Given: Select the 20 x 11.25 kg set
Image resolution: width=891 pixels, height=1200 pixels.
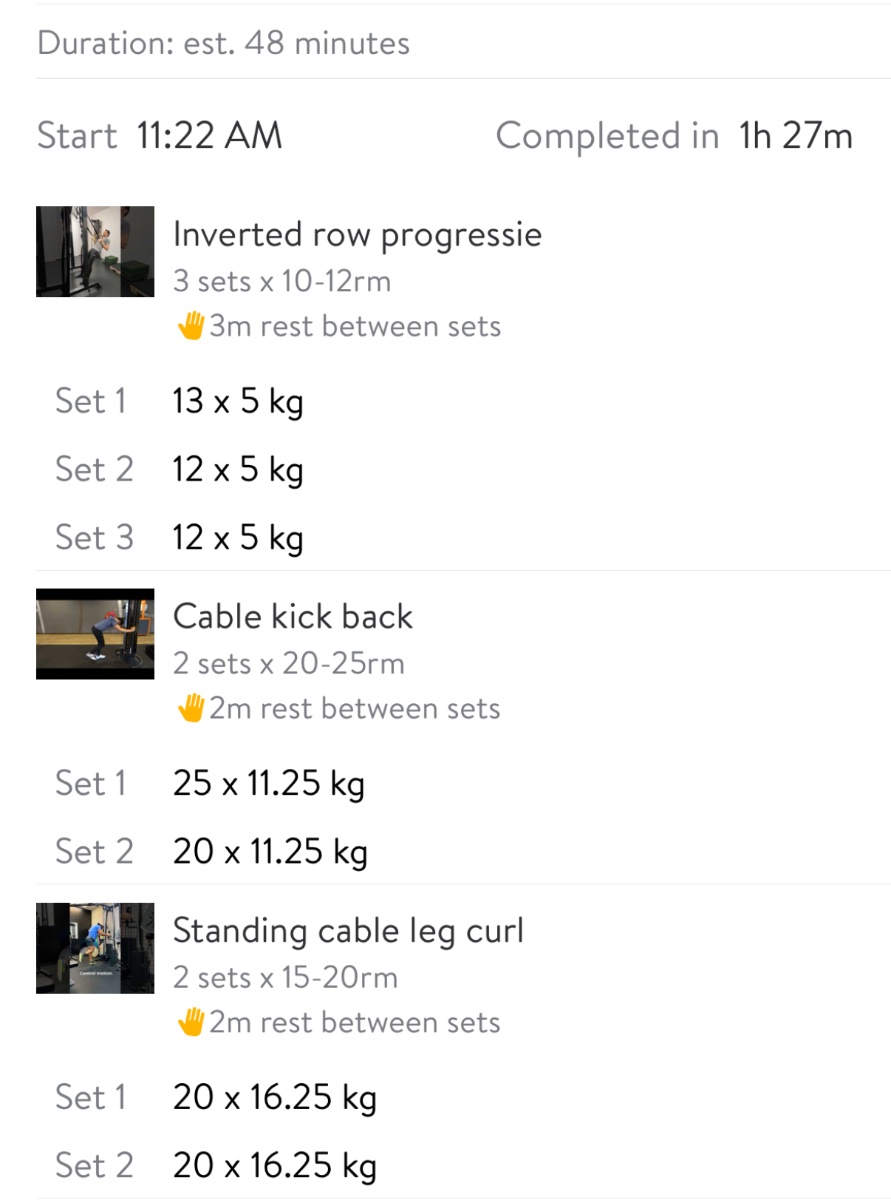Looking at the screenshot, I should tap(270, 852).
